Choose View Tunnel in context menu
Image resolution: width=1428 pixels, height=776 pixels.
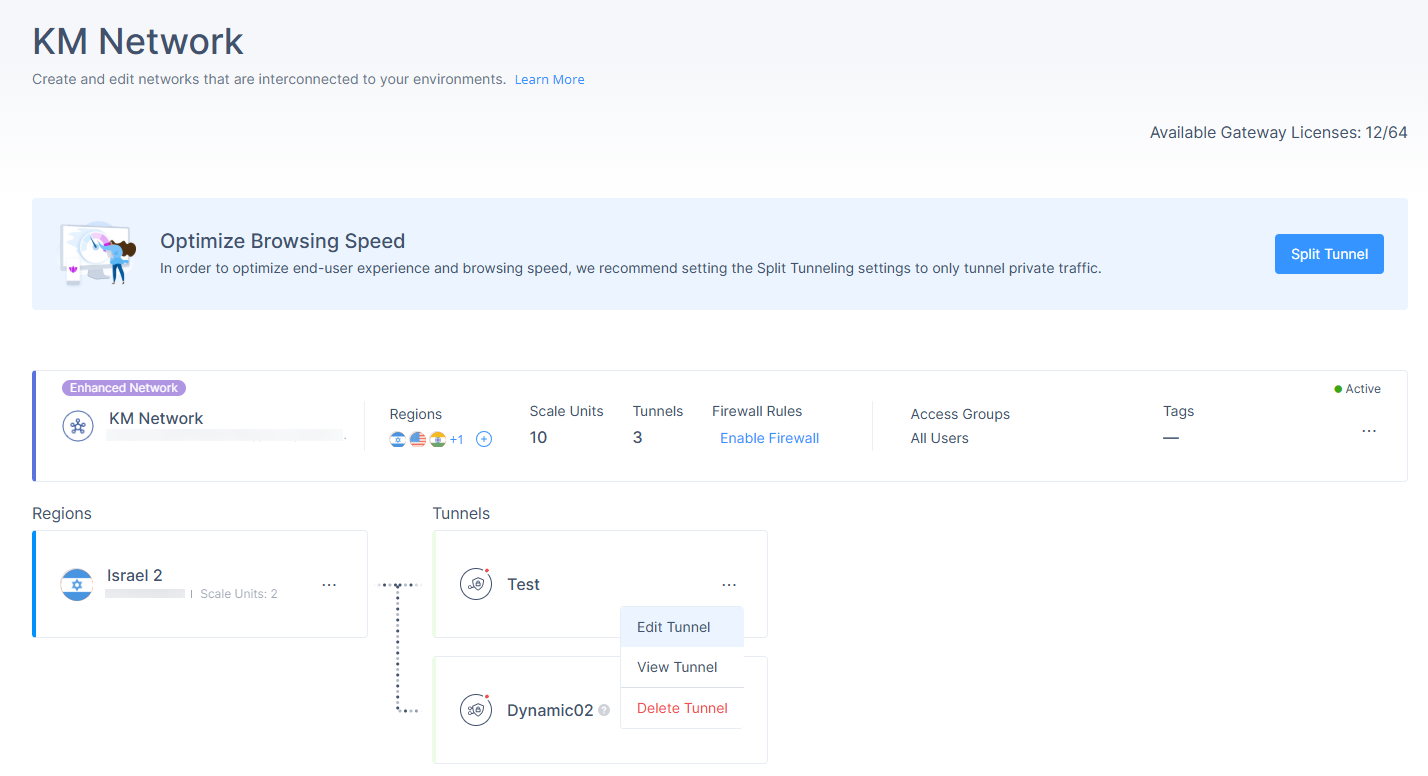pyautogui.click(x=677, y=667)
